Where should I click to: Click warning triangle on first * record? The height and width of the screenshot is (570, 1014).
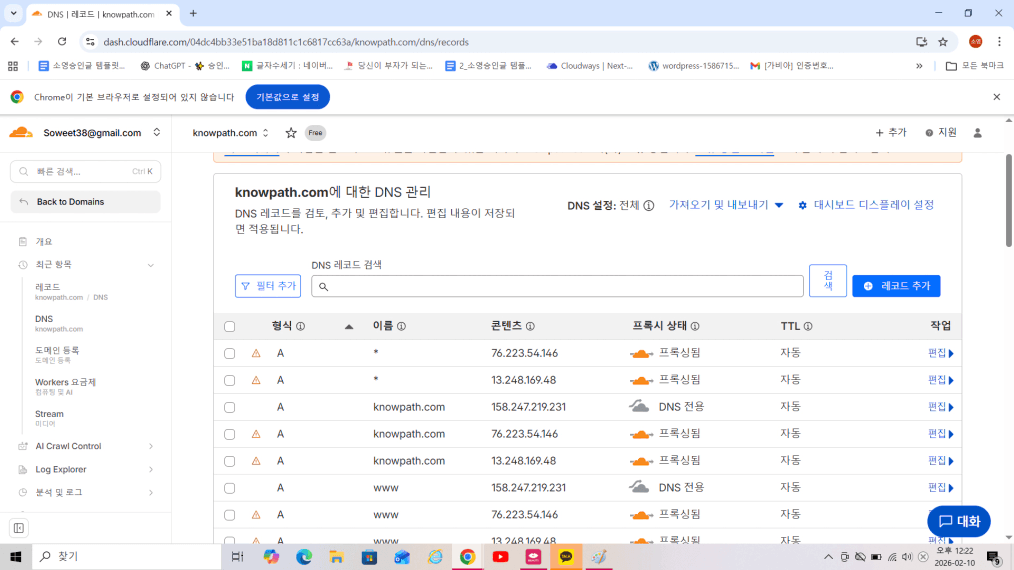(x=256, y=353)
